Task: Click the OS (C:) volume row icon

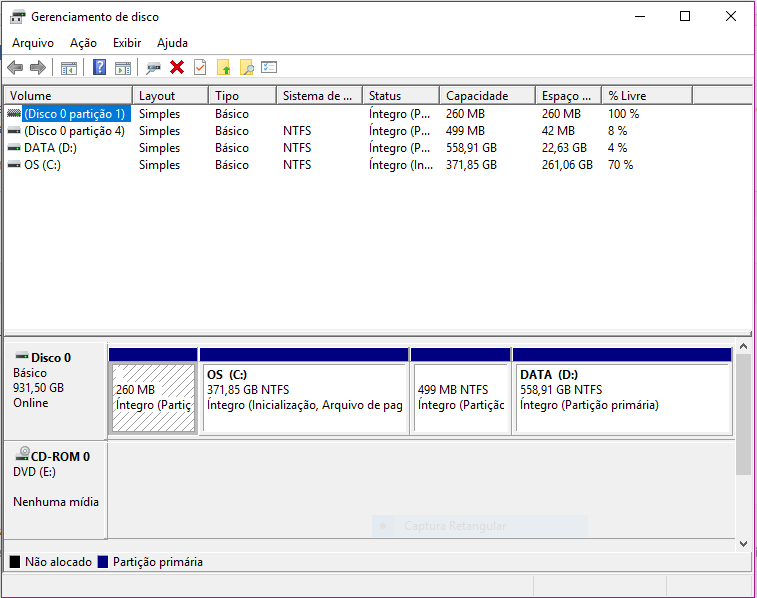Action: click(14, 165)
